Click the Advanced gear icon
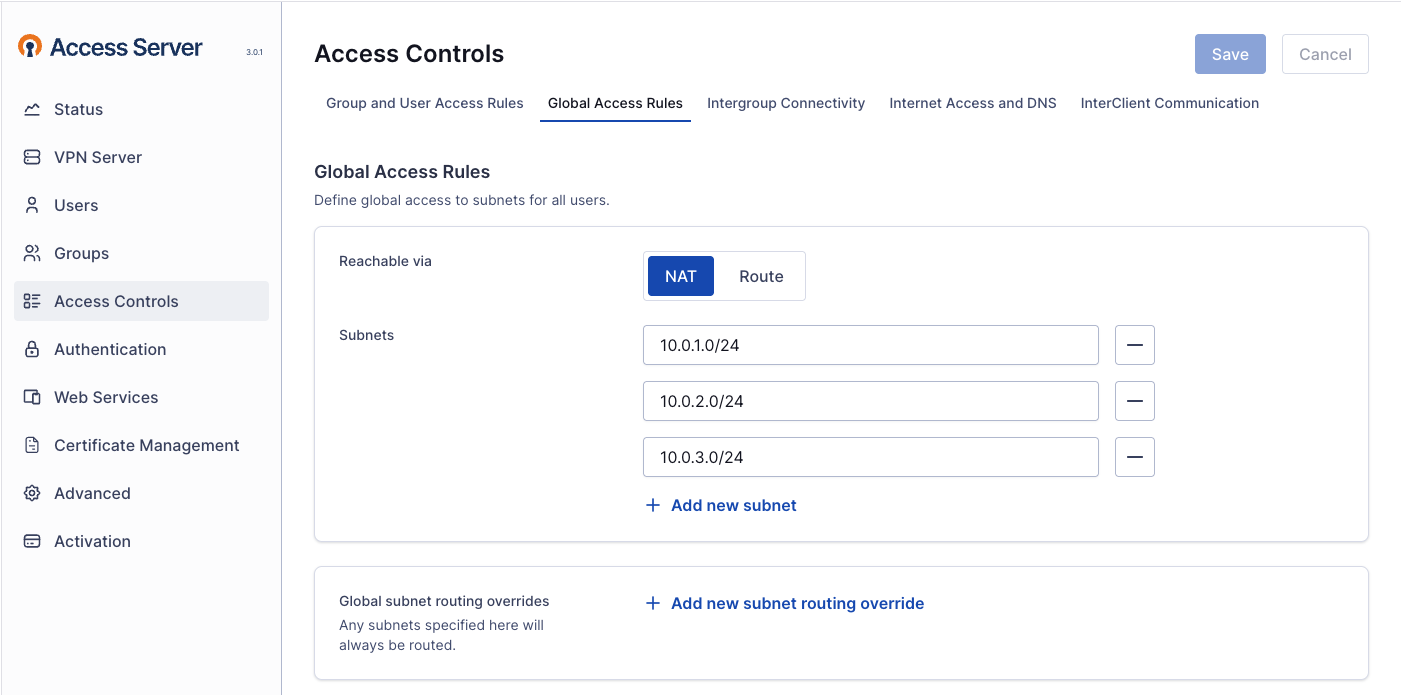 pyautogui.click(x=32, y=493)
